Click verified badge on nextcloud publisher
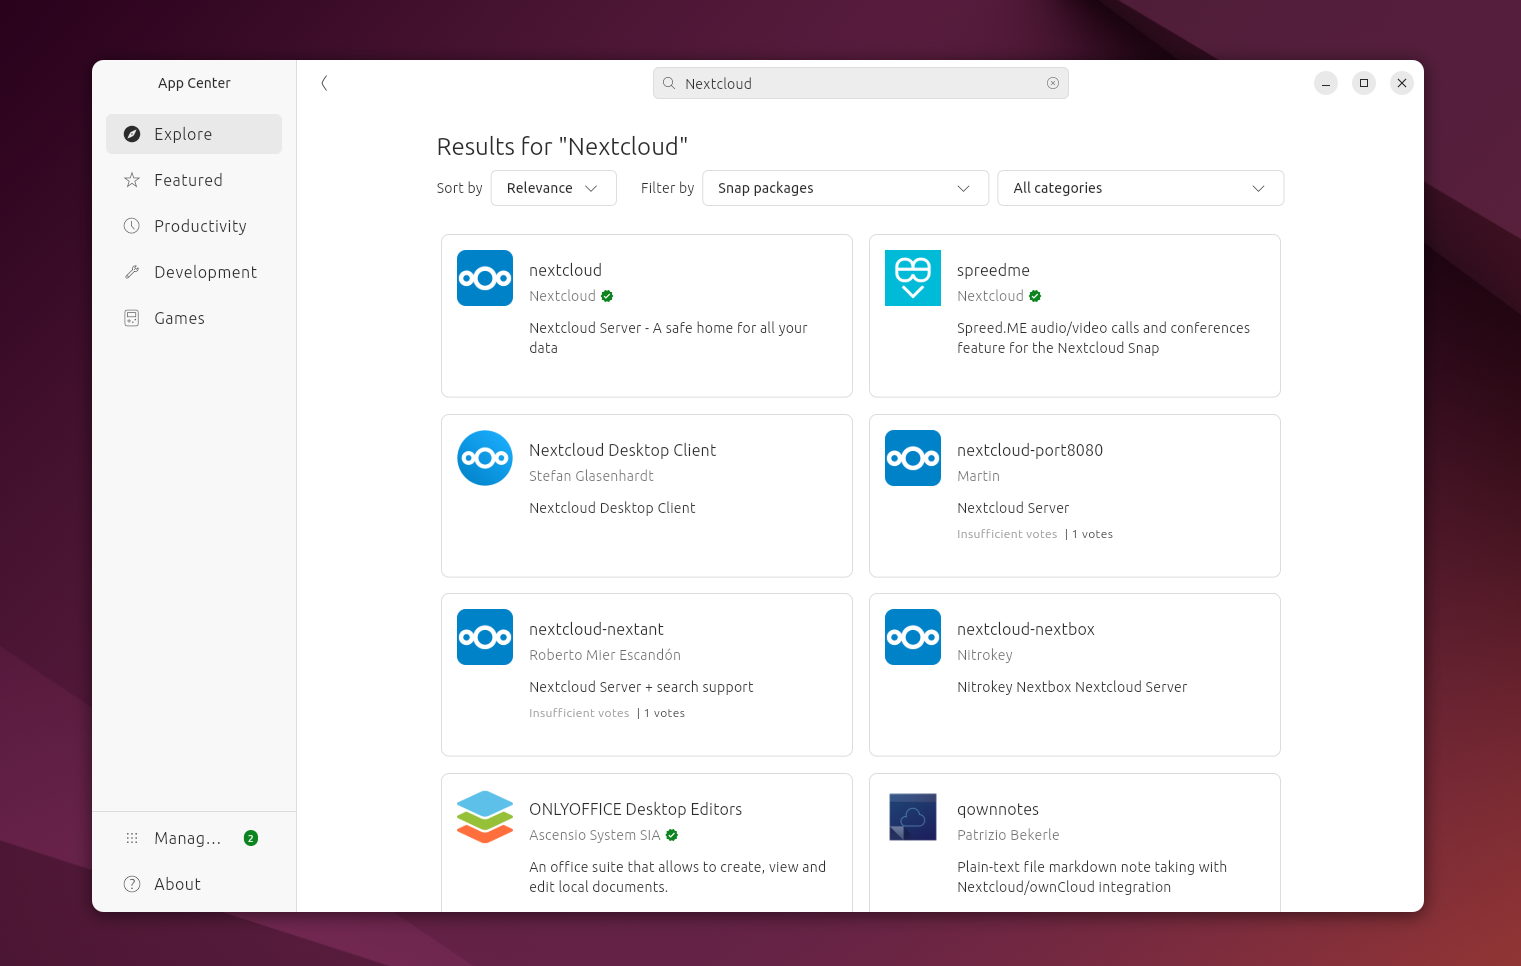1521x966 pixels. pyautogui.click(x=607, y=296)
